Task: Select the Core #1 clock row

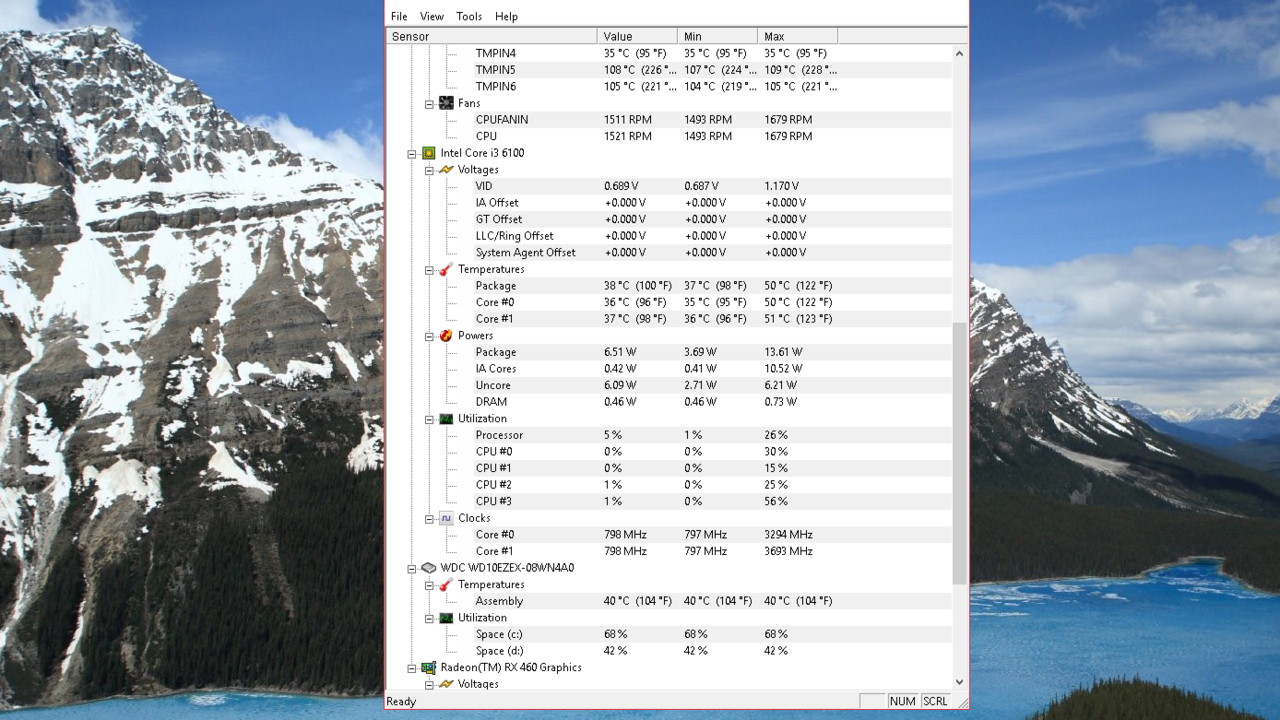Action: [x=669, y=551]
